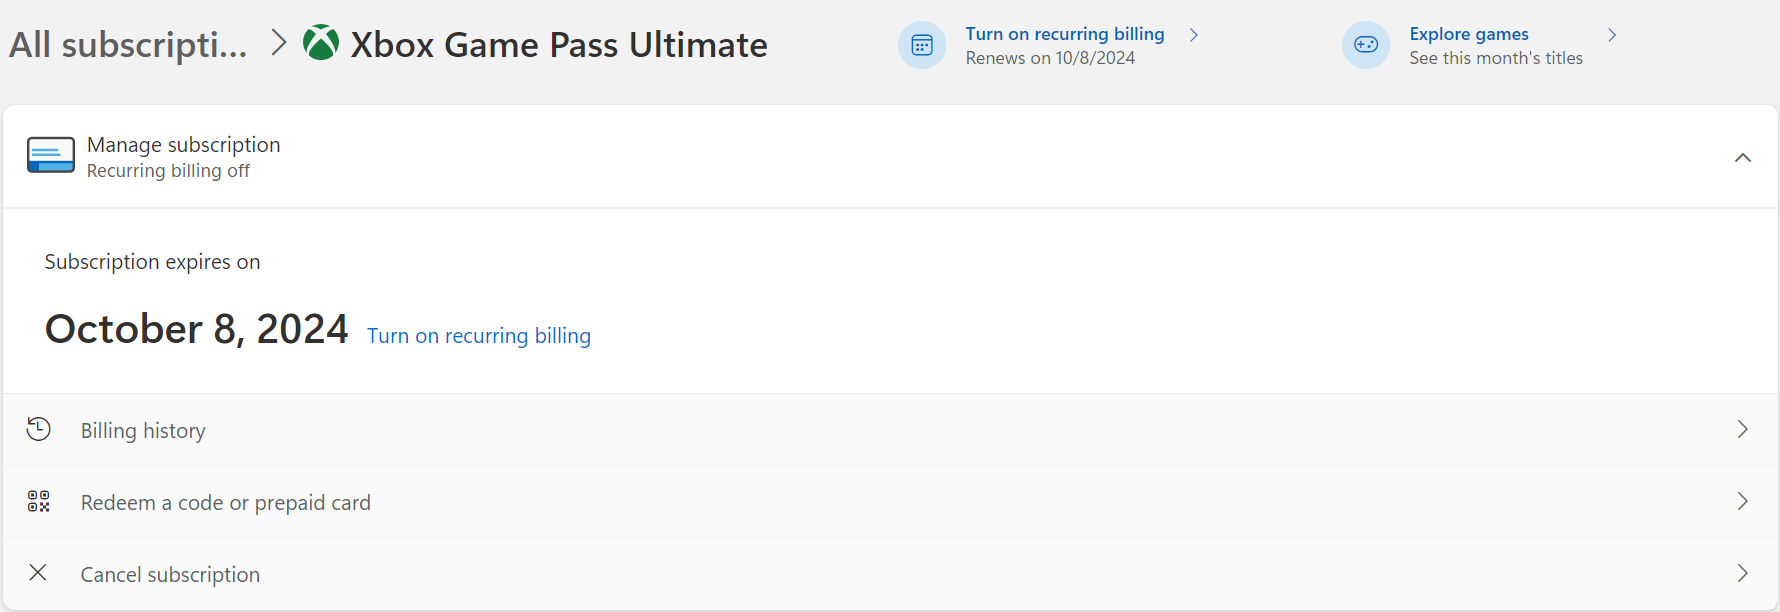Click the October 8, 2024 expiry date
Image resolution: width=1780 pixels, height=612 pixels.
(197, 329)
